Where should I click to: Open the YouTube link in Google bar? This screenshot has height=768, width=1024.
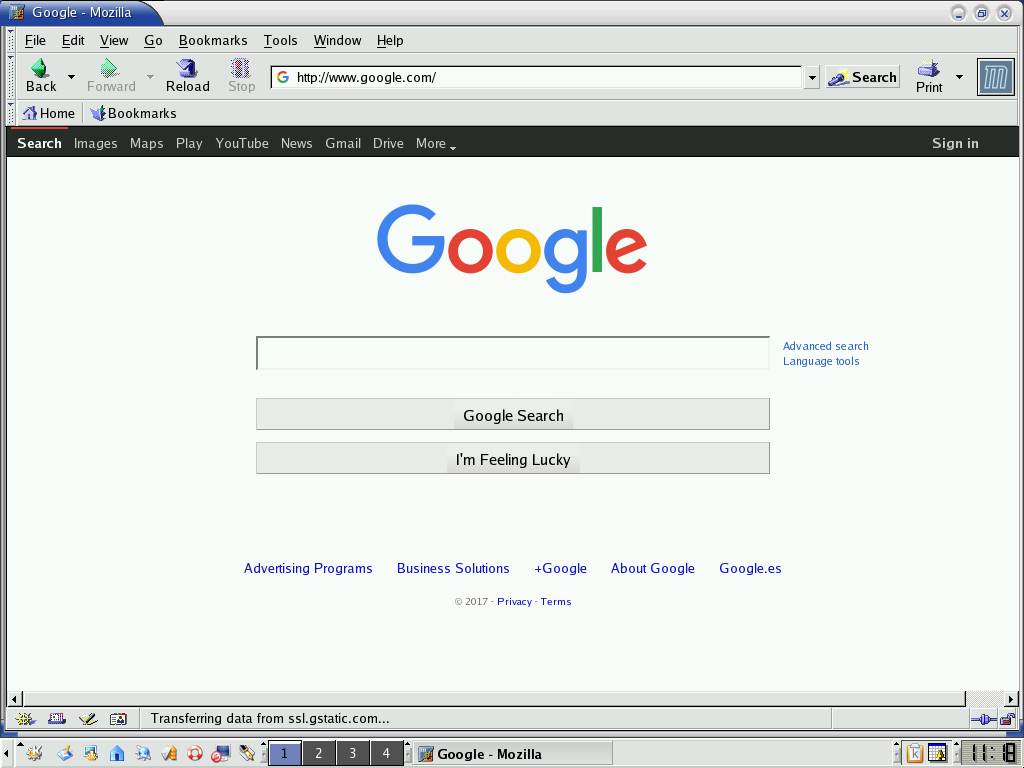point(242,143)
